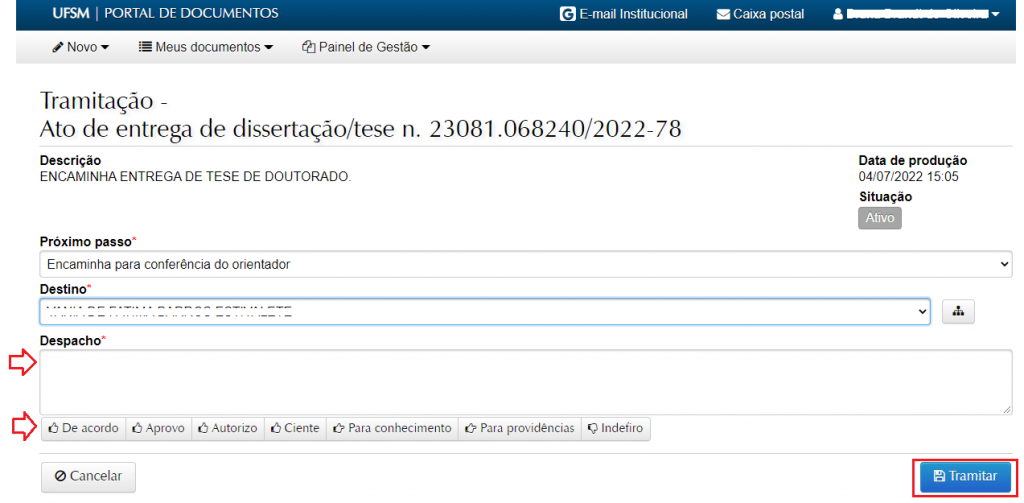
Task: Expand Painel de Gestão menu
Action: pos(366,47)
